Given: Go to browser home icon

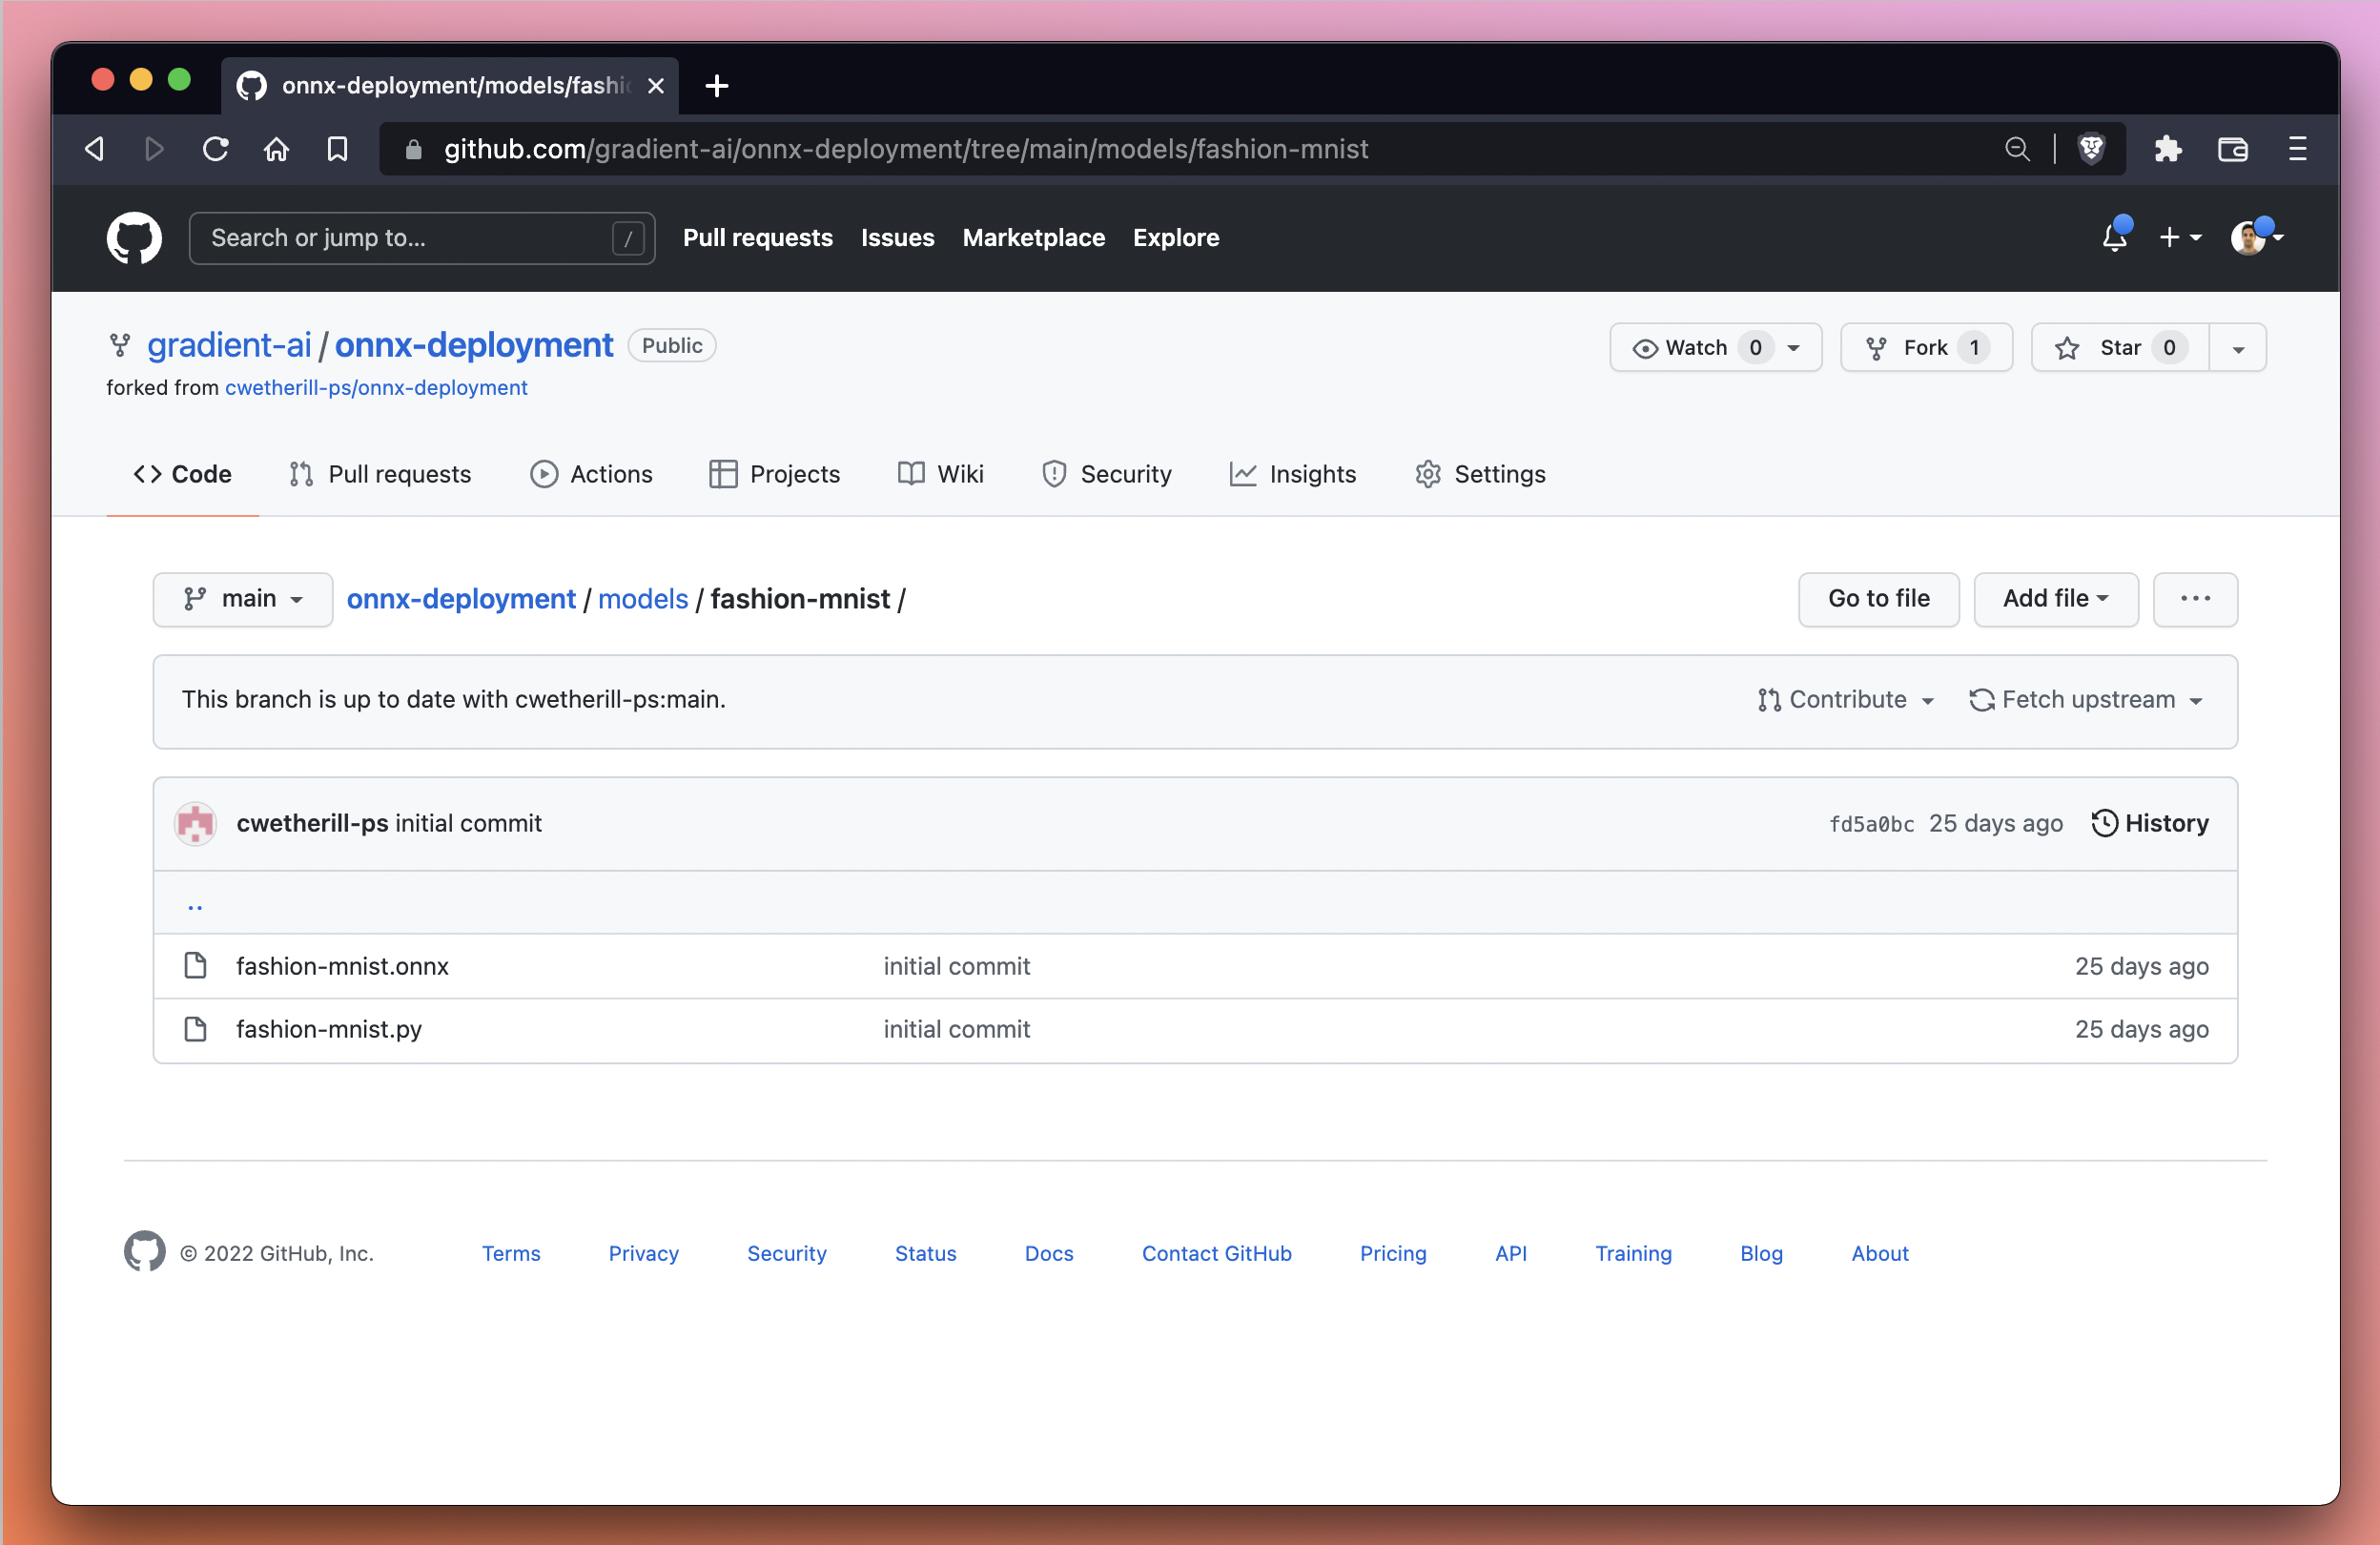Looking at the screenshot, I should pyautogui.click(x=276, y=149).
